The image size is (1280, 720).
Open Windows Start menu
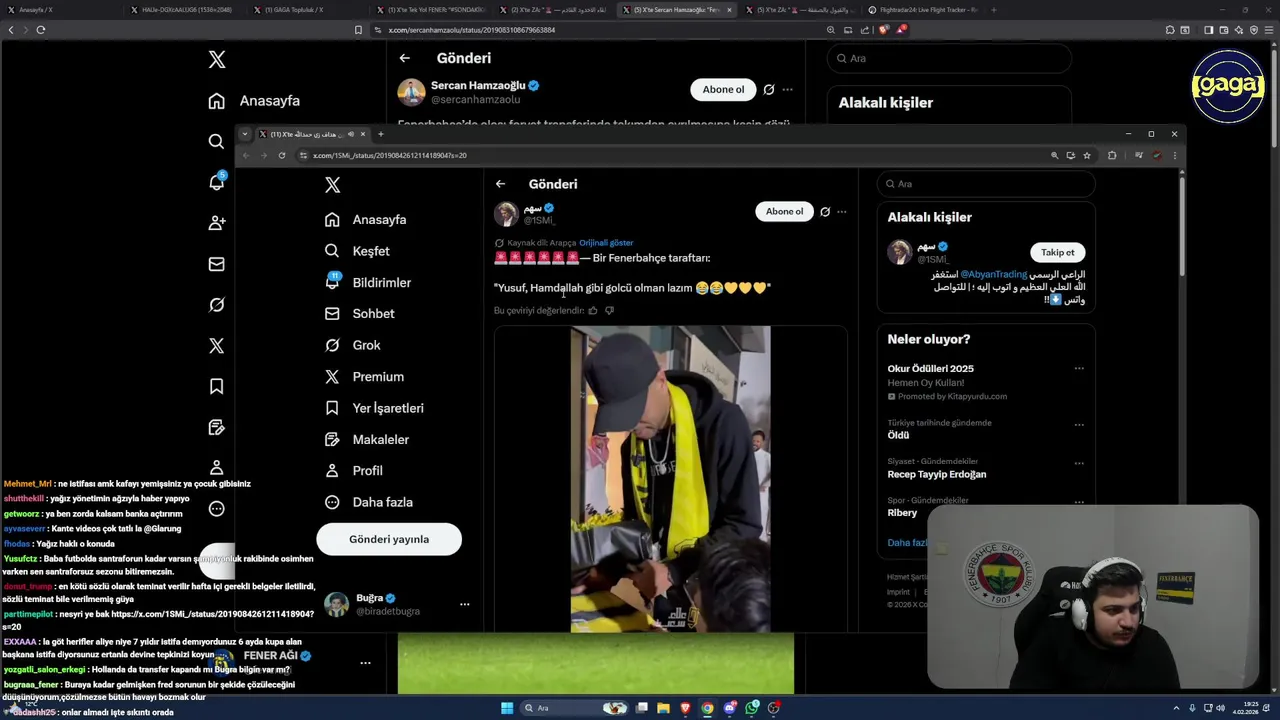[507, 708]
